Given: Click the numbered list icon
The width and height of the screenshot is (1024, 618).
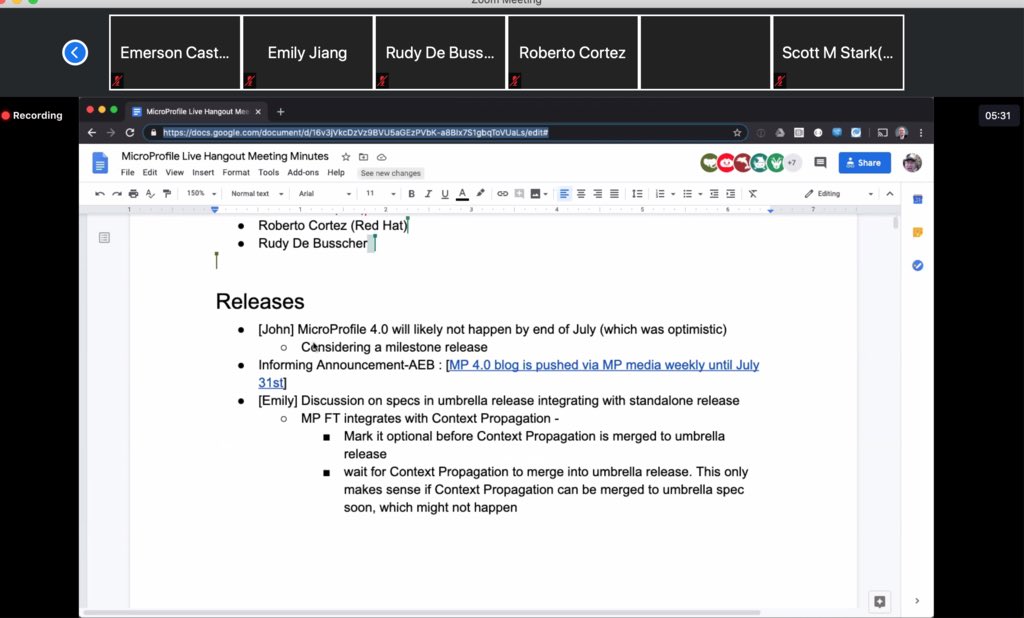Looking at the screenshot, I should (x=660, y=193).
